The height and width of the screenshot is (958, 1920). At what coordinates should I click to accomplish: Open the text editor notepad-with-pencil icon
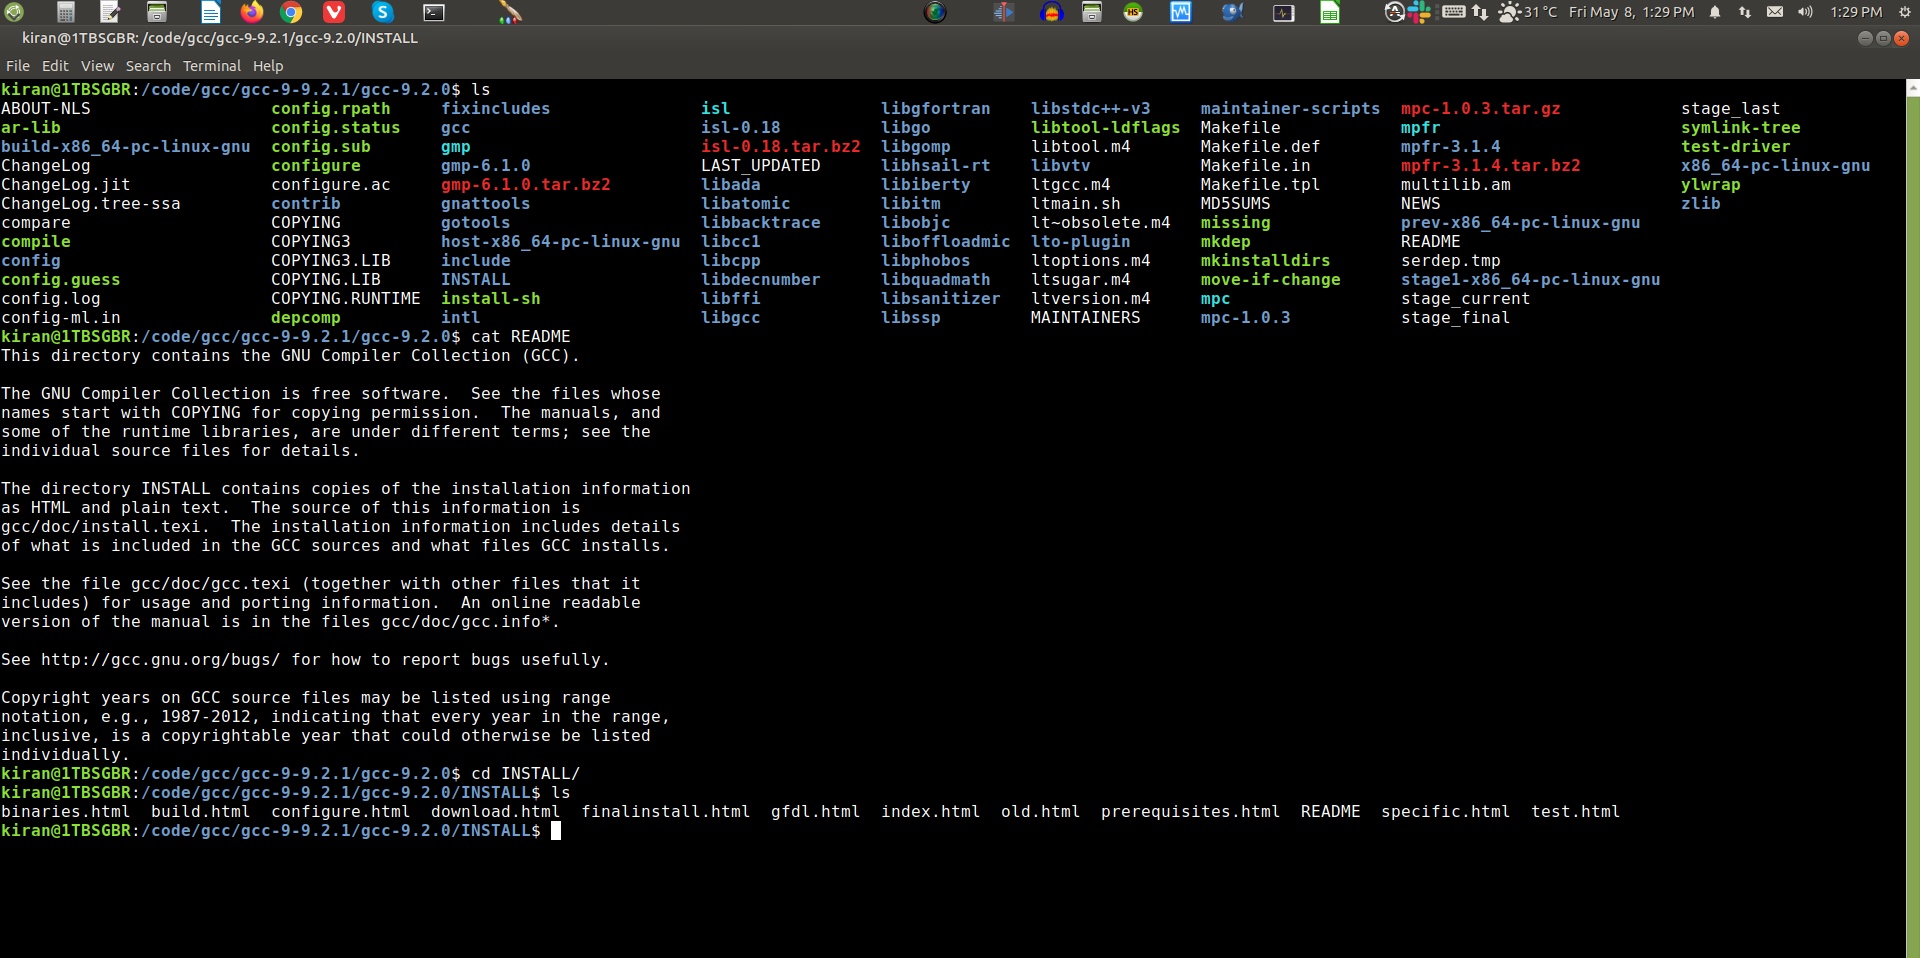[110, 12]
